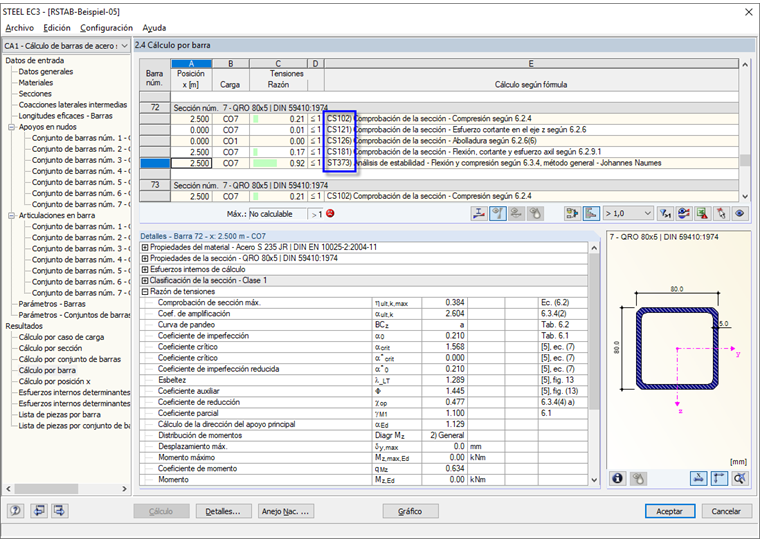
Task: Open the Configuración menu
Action: click(x=106, y=28)
